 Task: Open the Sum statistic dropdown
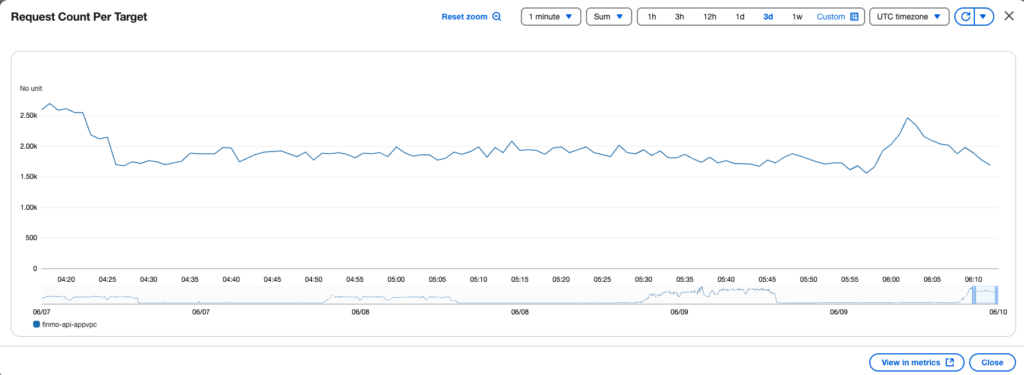coord(609,17)
